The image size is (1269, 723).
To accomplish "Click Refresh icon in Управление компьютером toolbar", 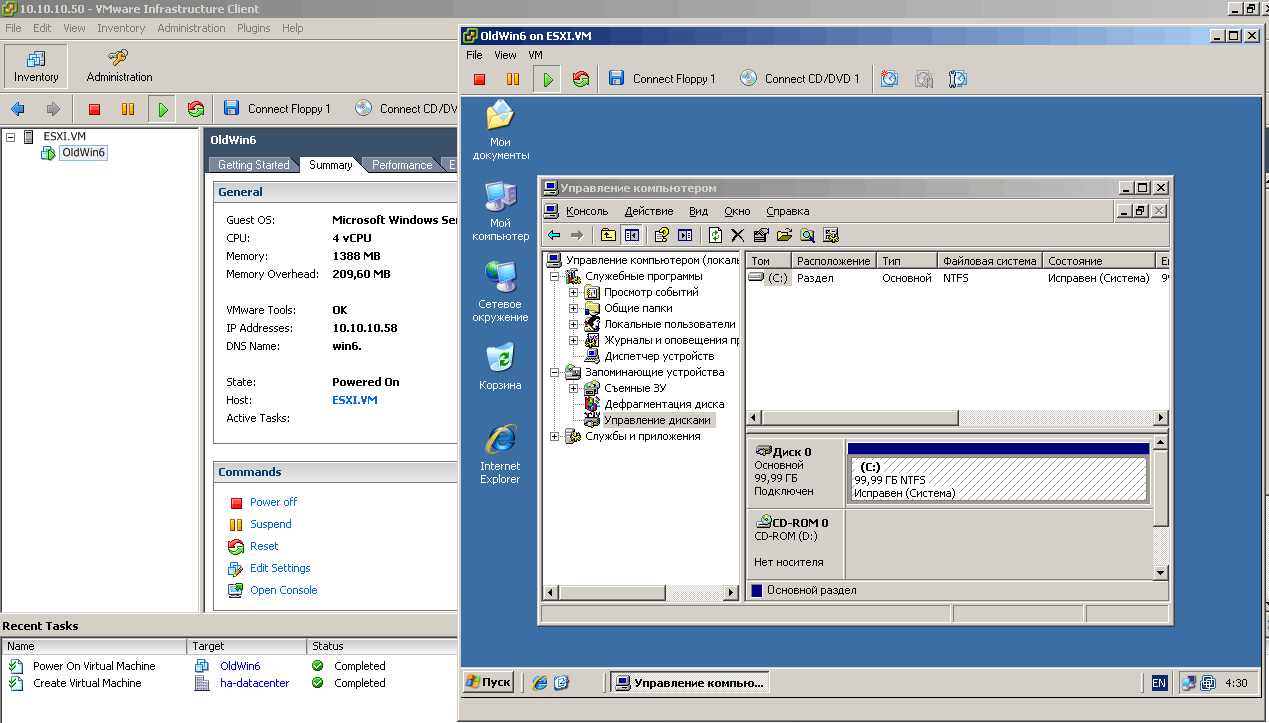I will pos(715,235).
